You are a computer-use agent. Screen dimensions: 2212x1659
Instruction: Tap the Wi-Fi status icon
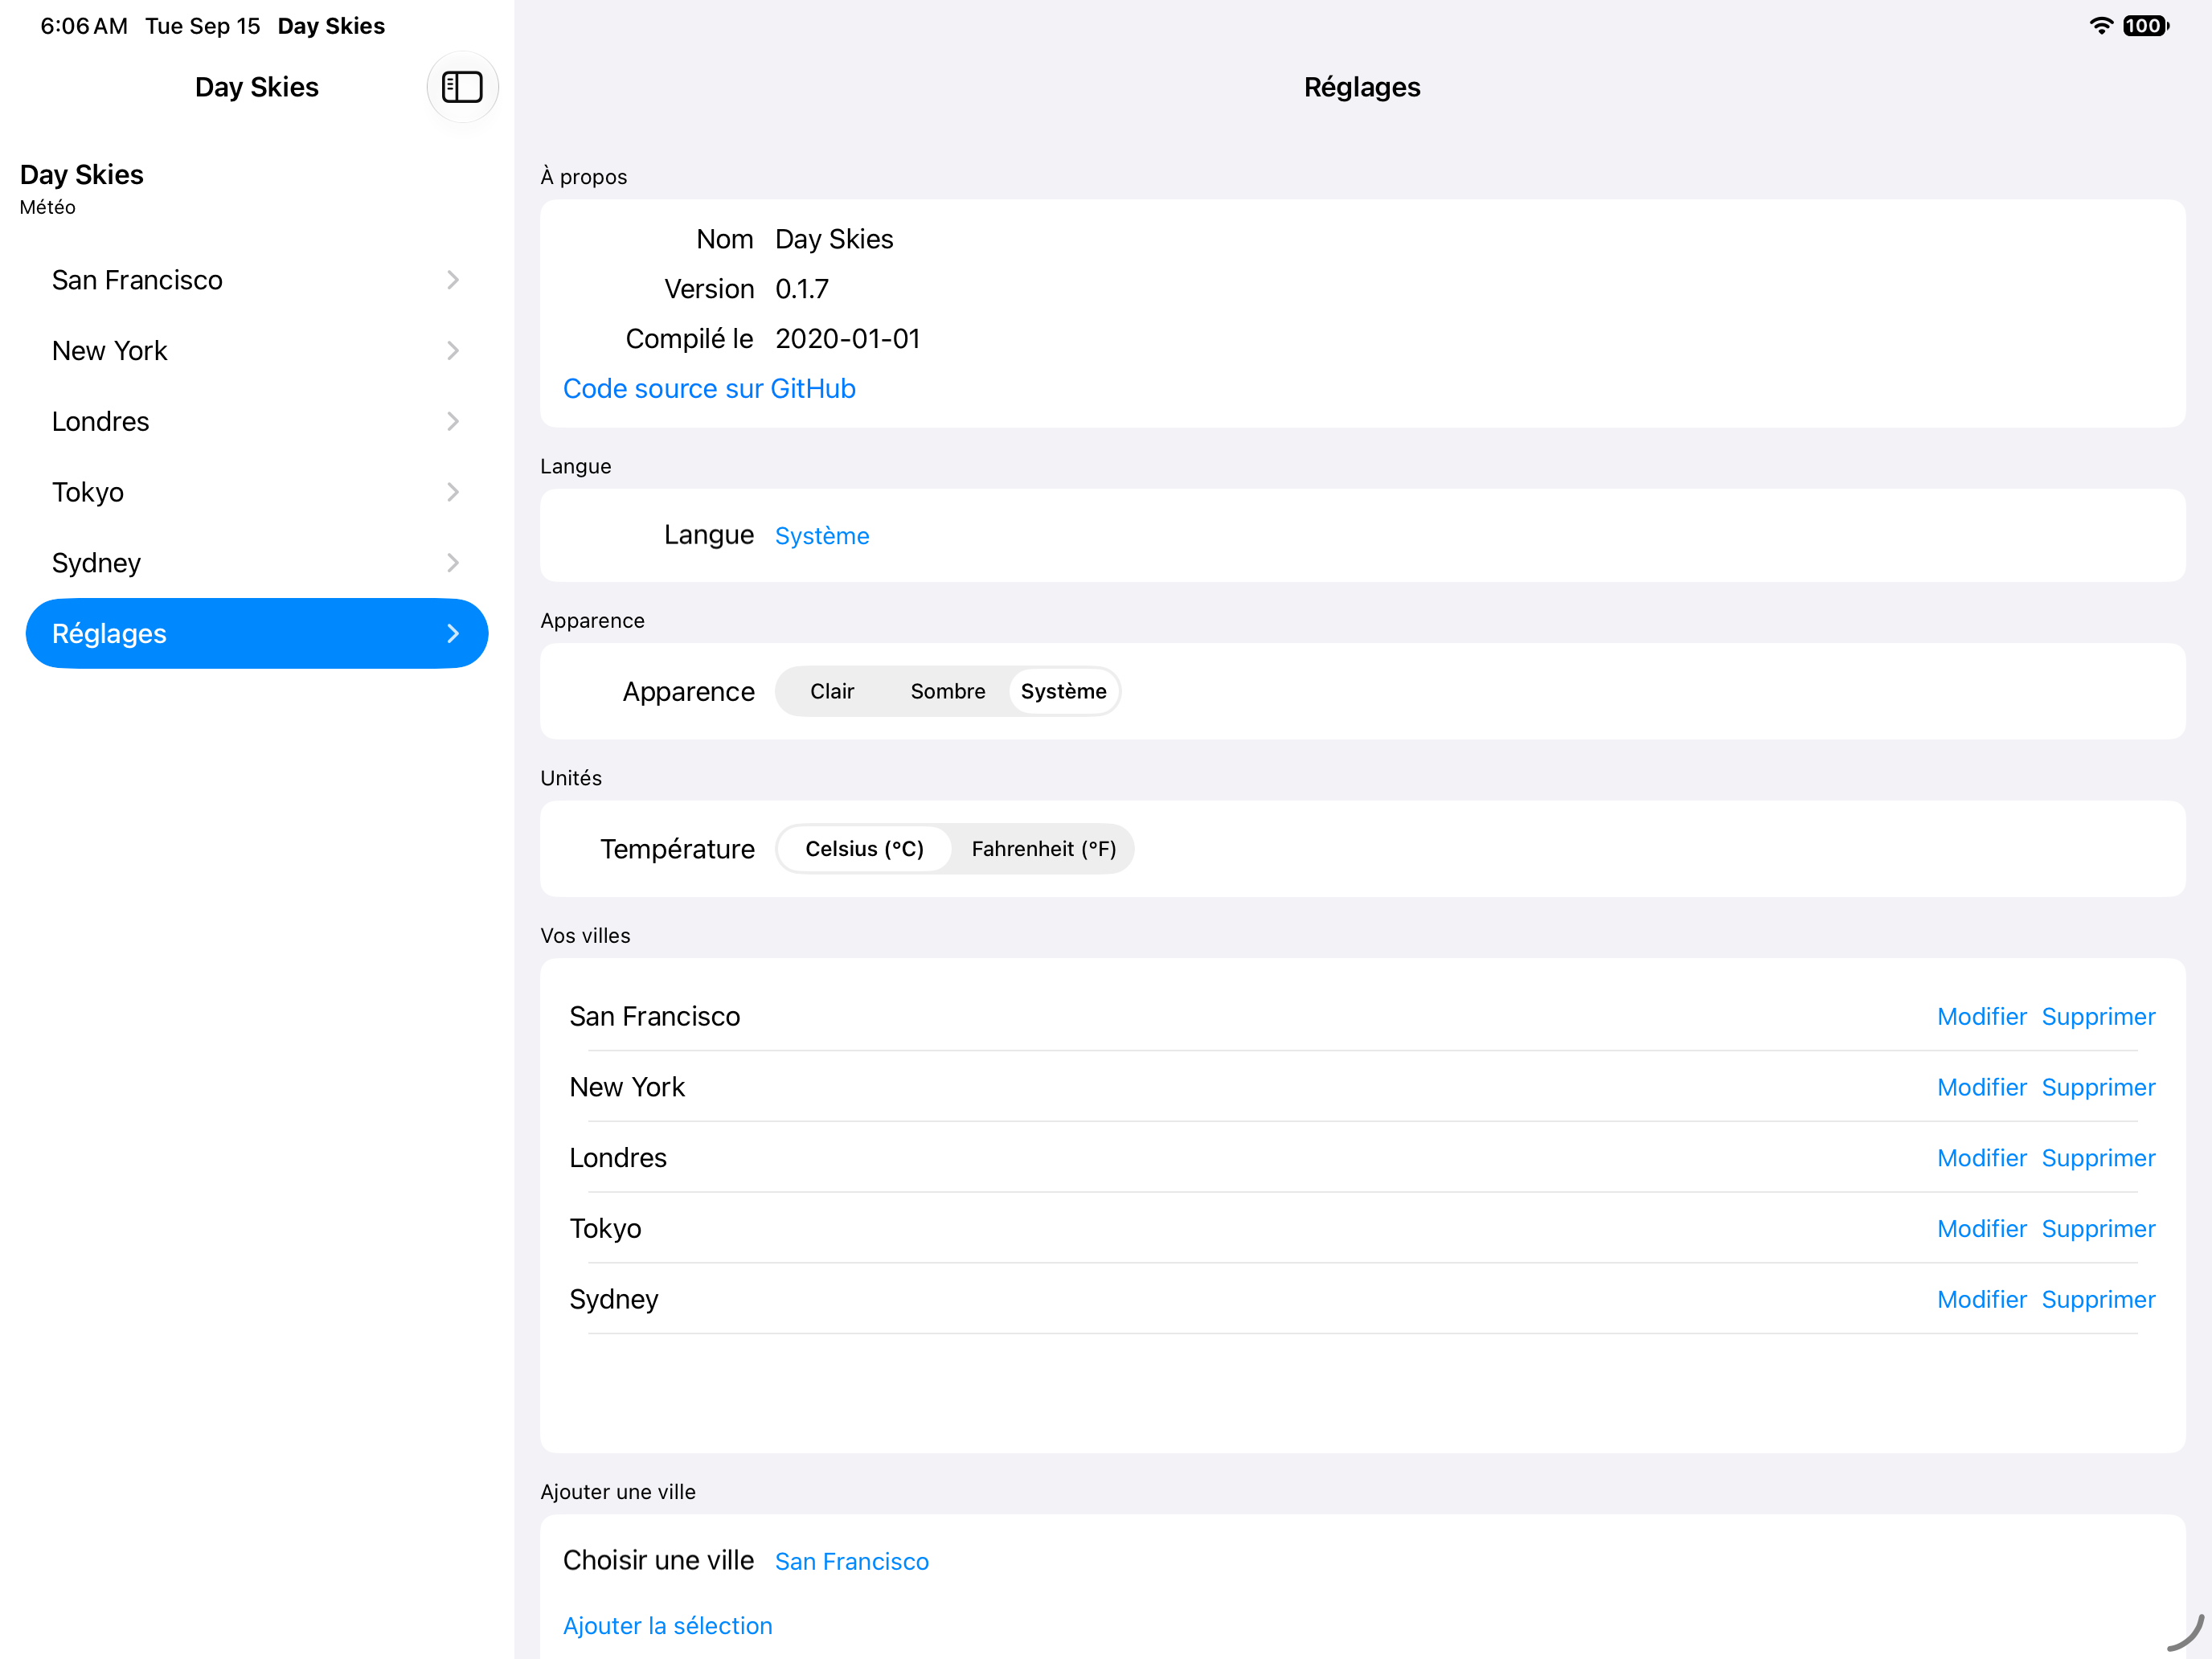(2101, 26)
